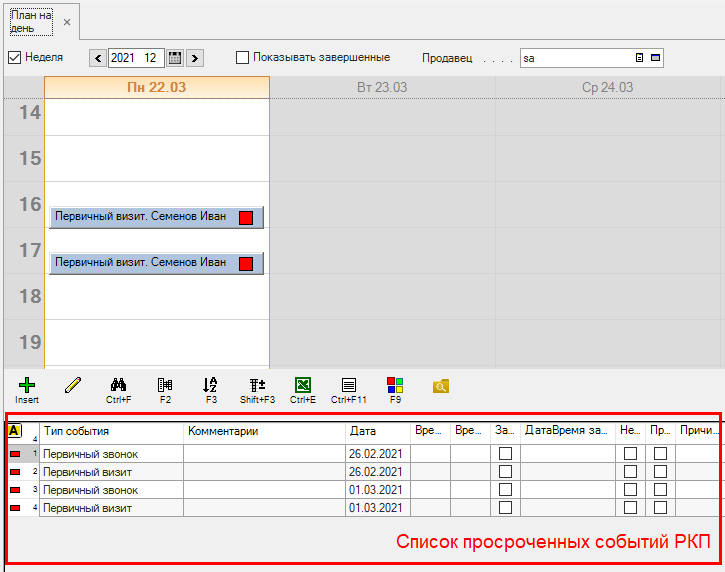Export to Excel with the Ctrl+E icon
The height and width of the screenshot is (572, 725).
[302, 385]
